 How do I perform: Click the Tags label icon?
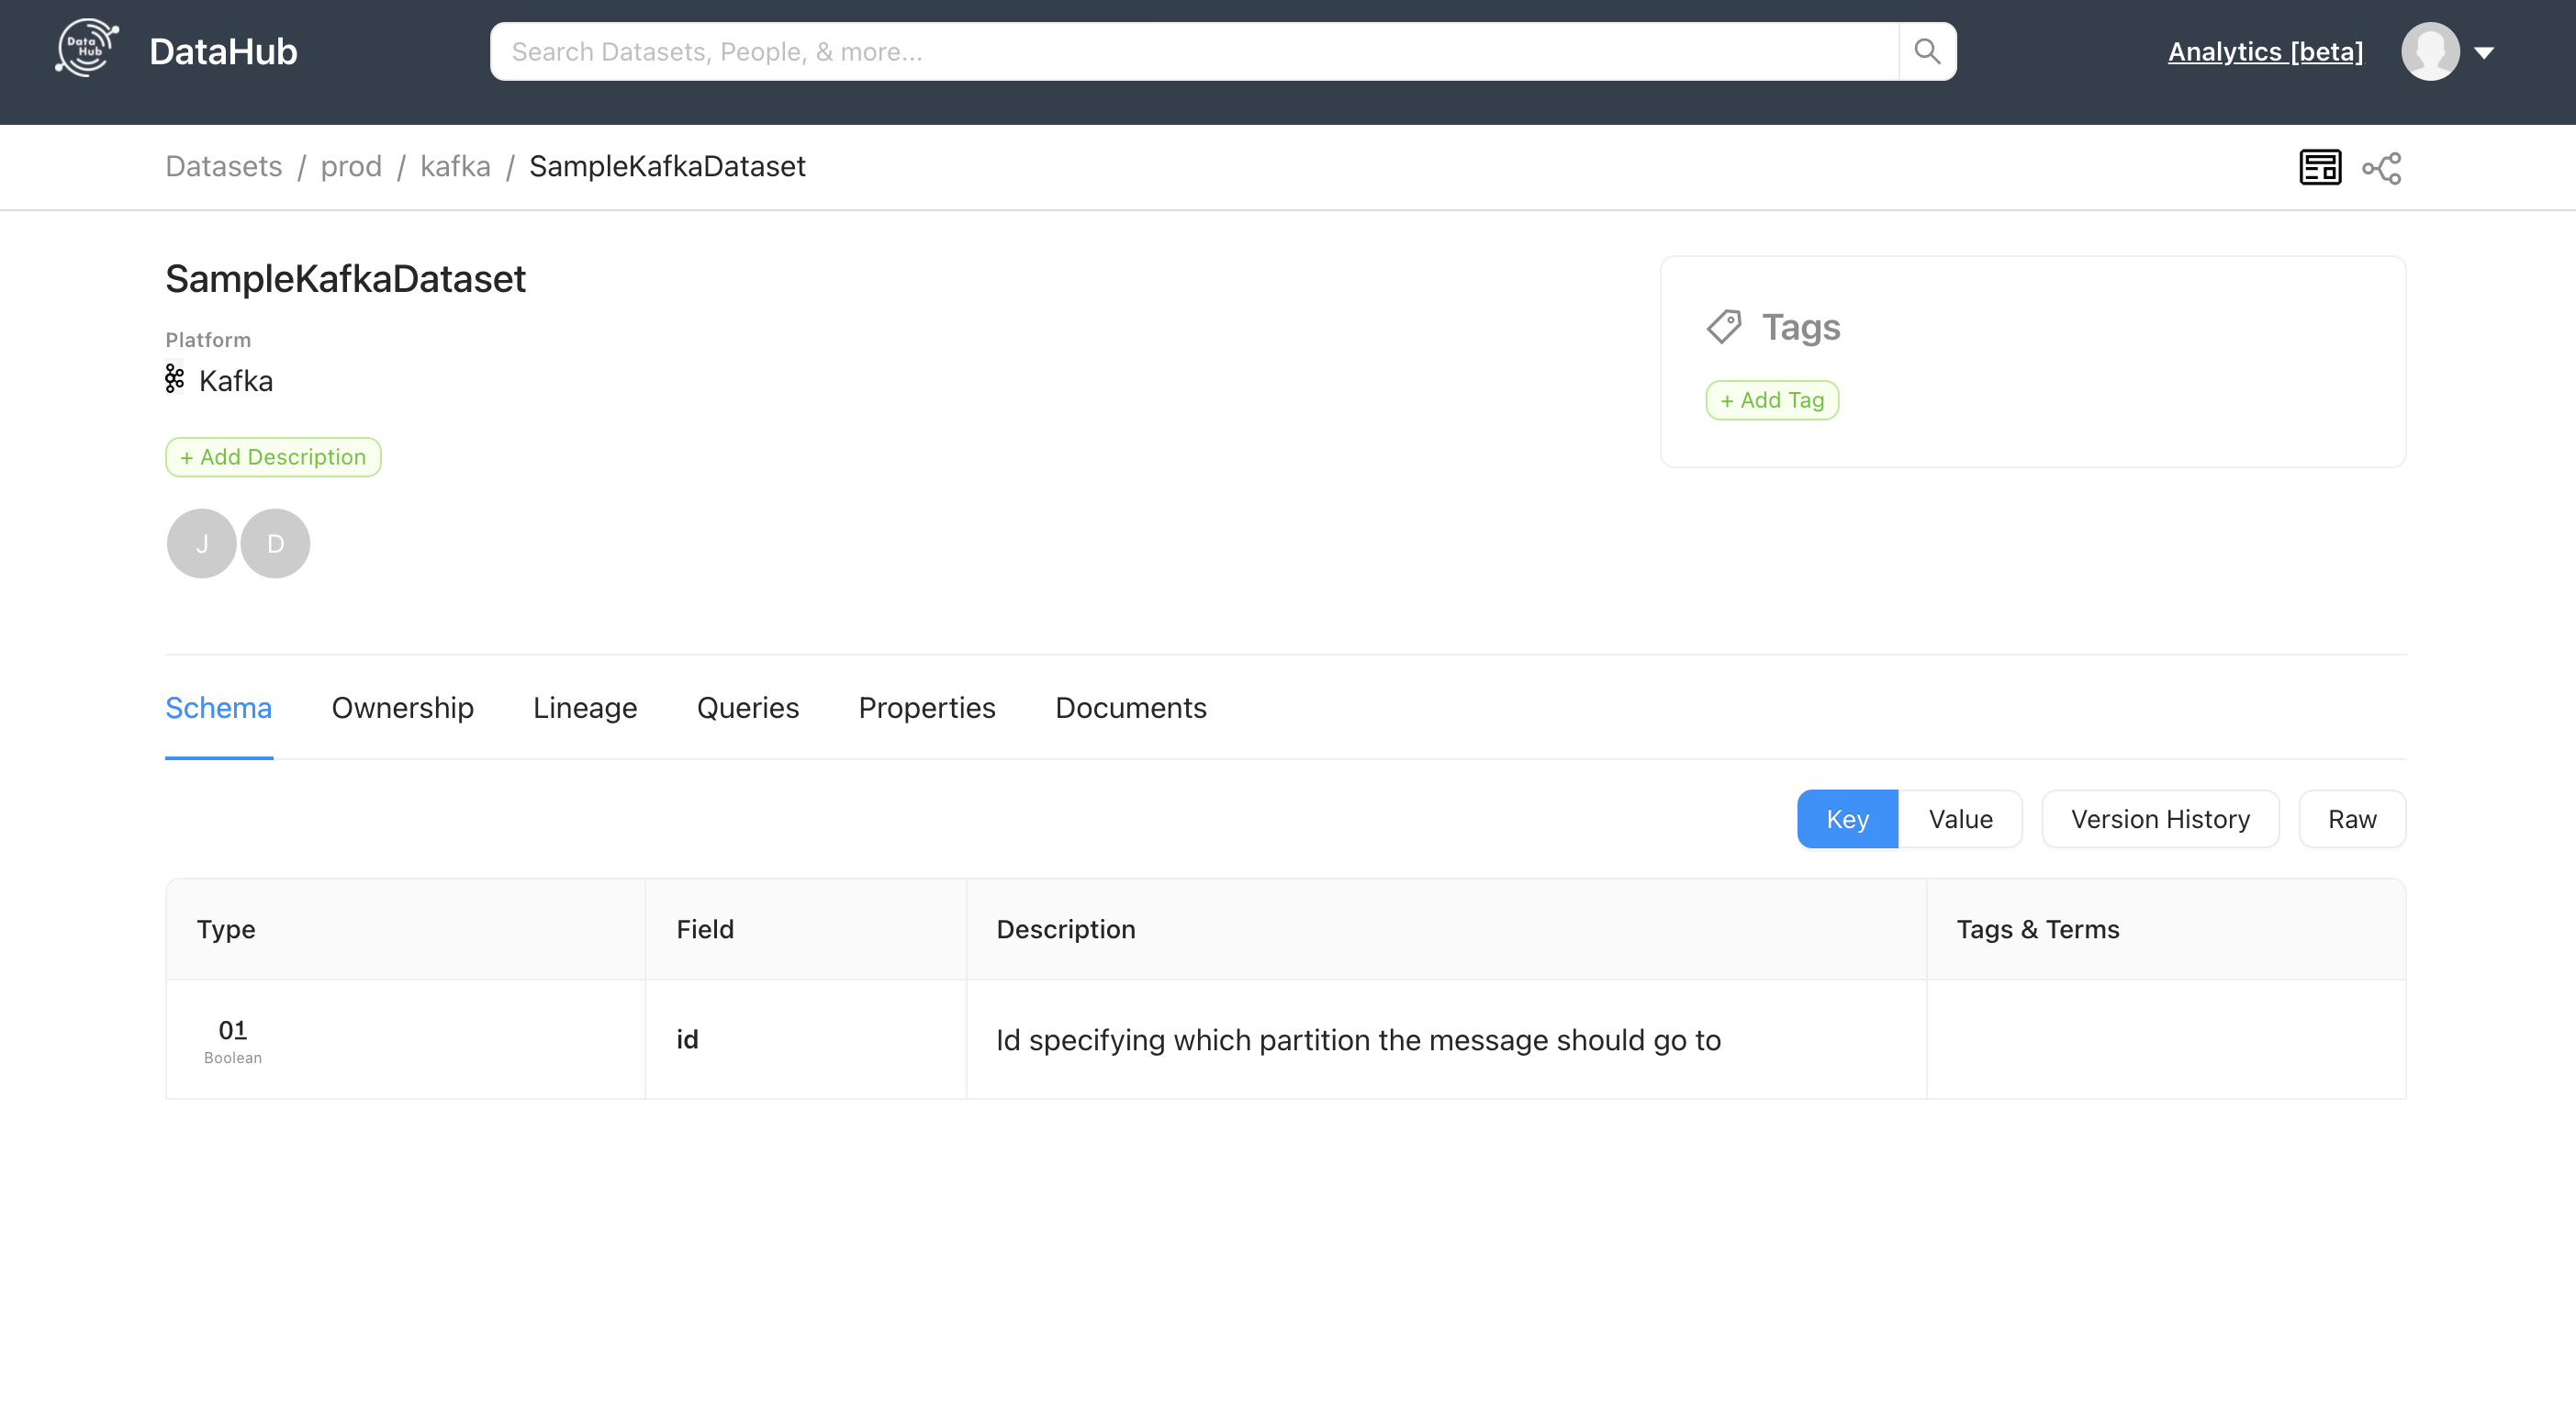point(1723,327)
